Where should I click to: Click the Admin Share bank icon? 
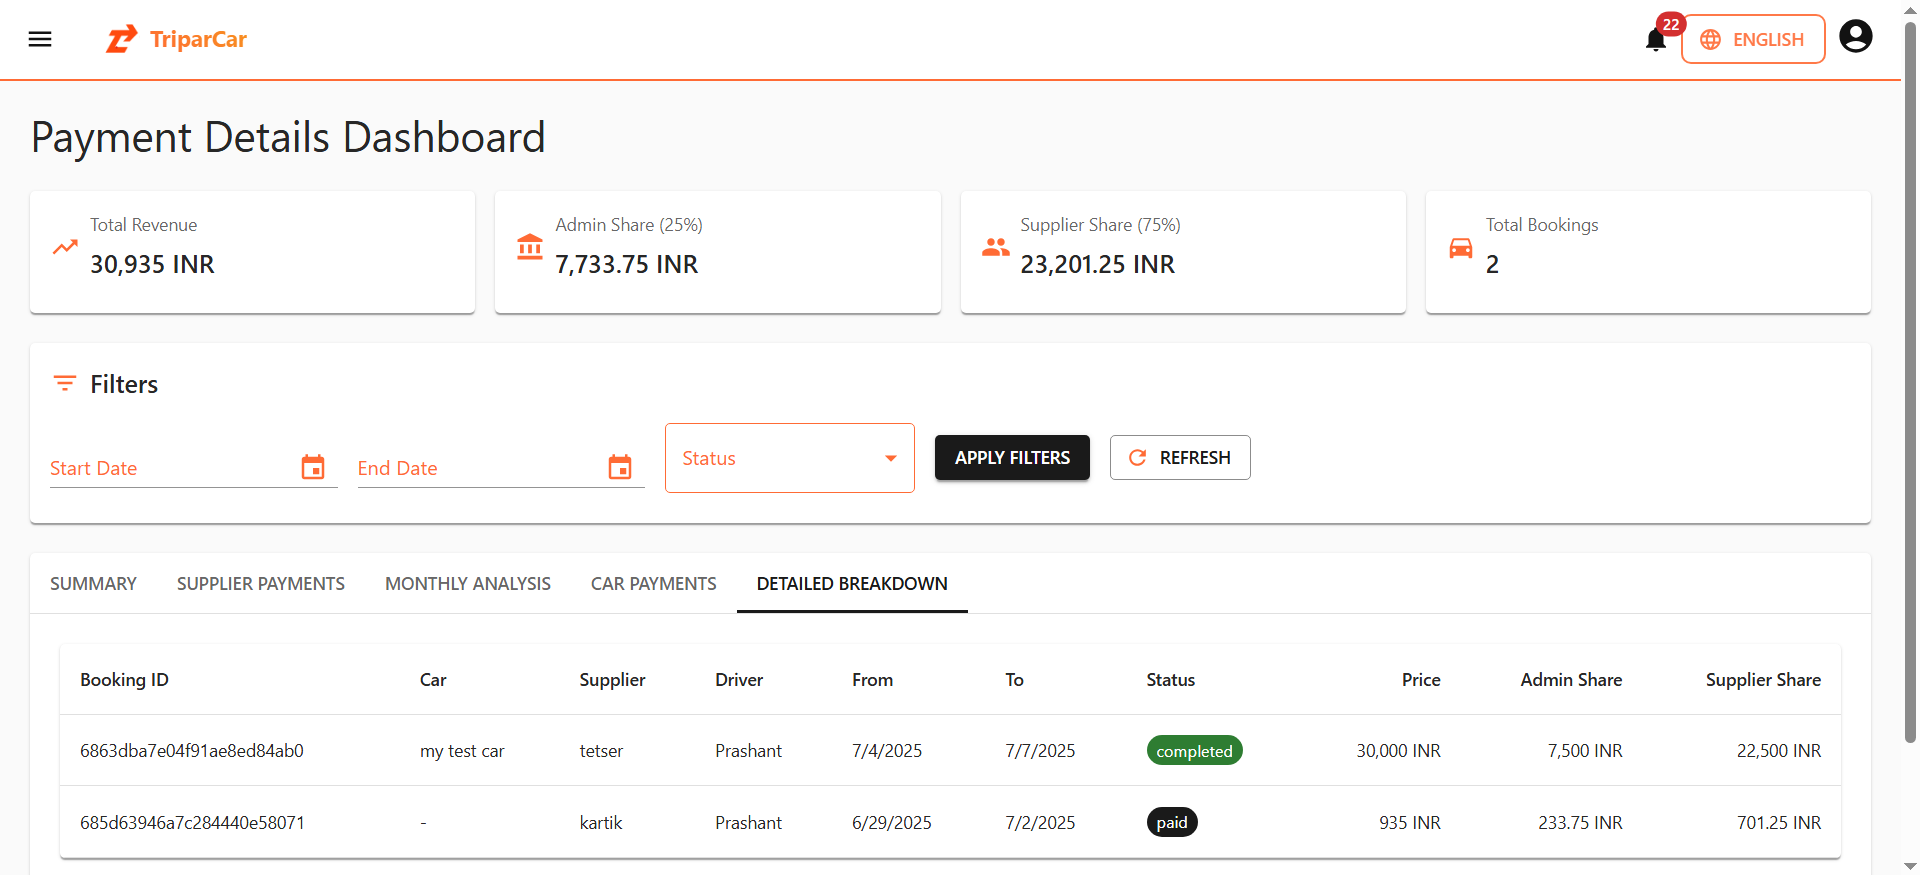(530, 246)
